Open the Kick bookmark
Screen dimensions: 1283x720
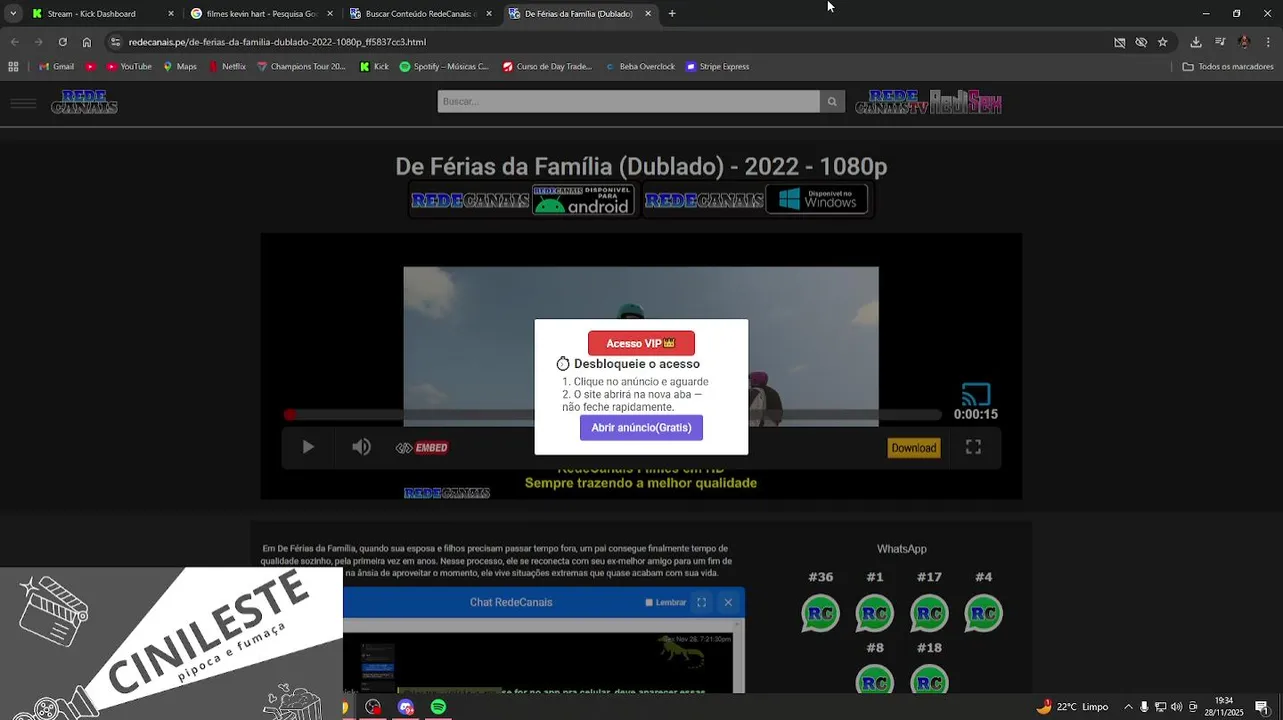tap(375, 67)
